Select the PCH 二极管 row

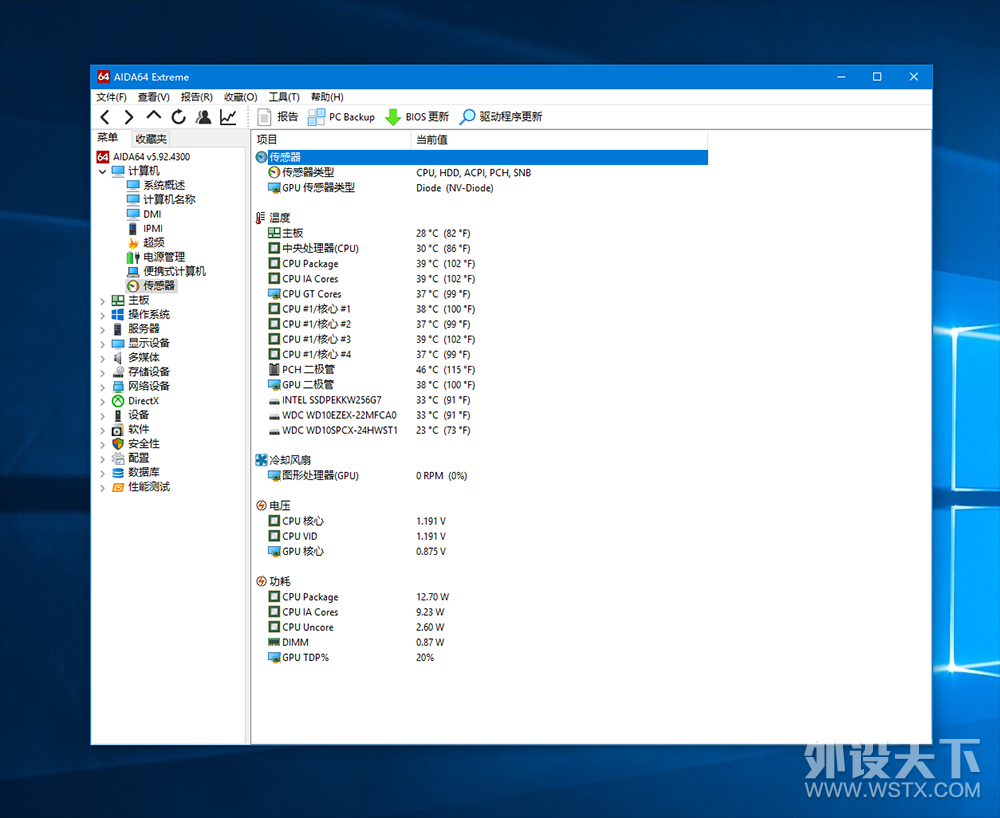[x=481, y=370]
